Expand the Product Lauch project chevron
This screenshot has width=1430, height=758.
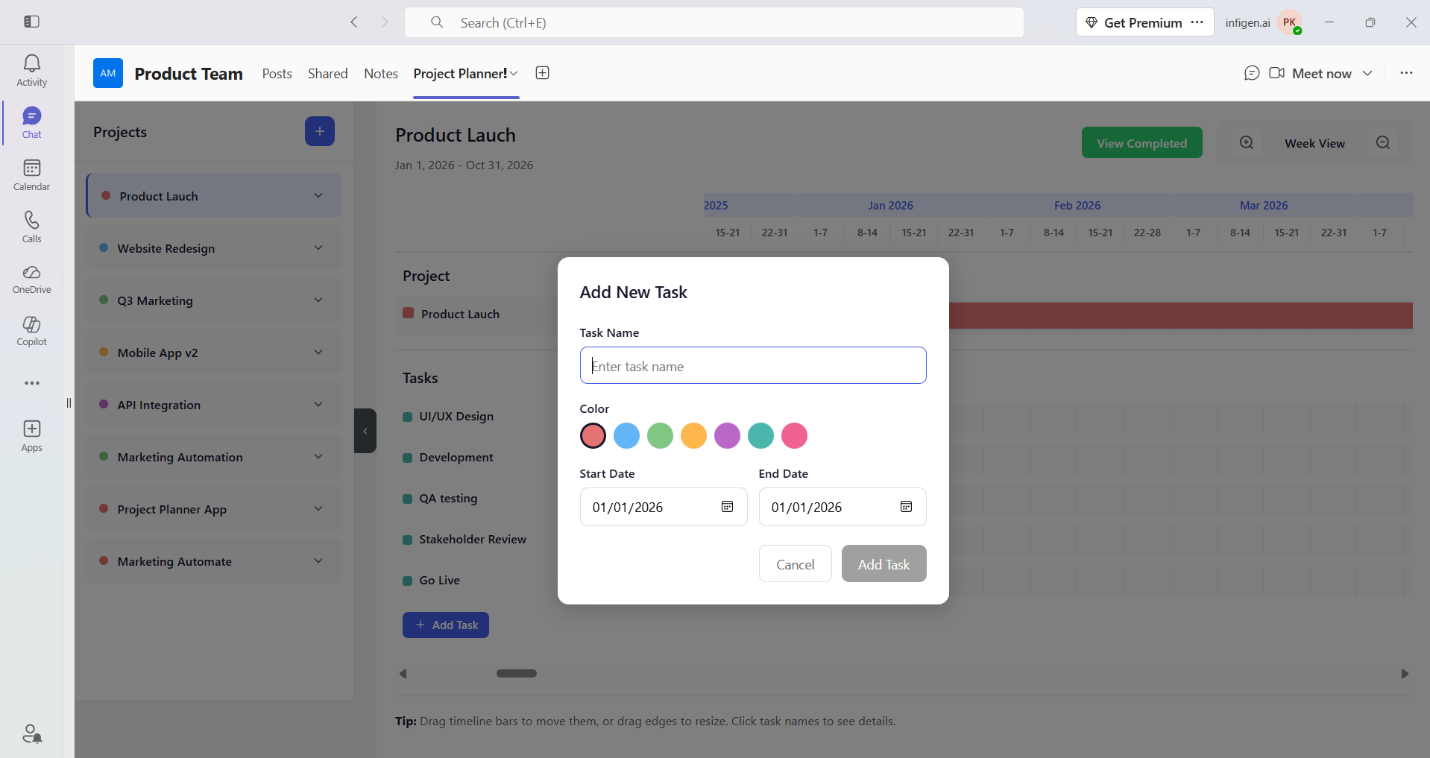pos(318,196)
